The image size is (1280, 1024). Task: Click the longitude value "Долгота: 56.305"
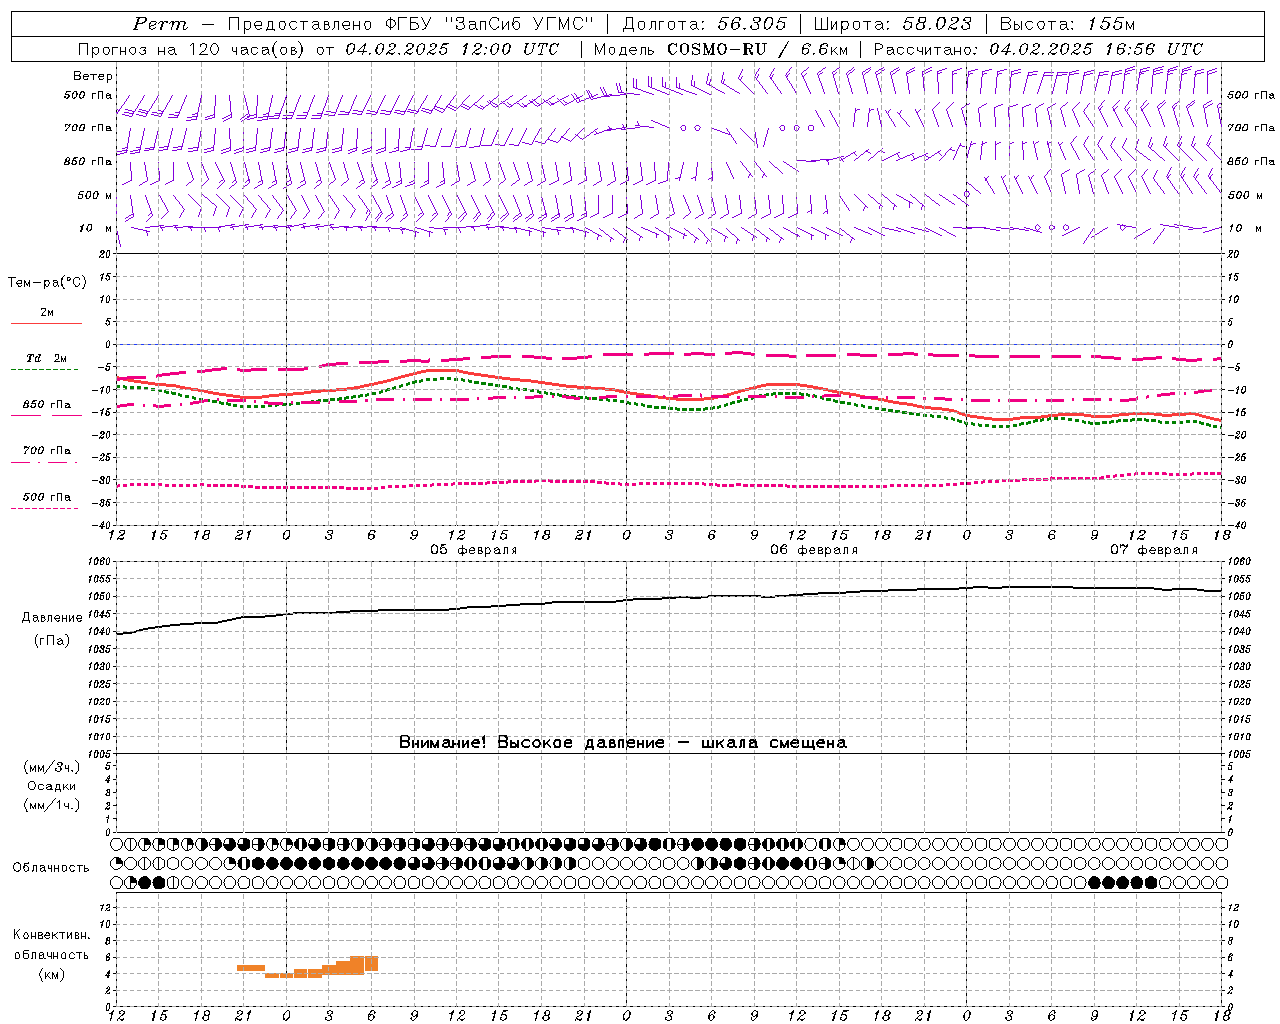(x=704, y=24)
